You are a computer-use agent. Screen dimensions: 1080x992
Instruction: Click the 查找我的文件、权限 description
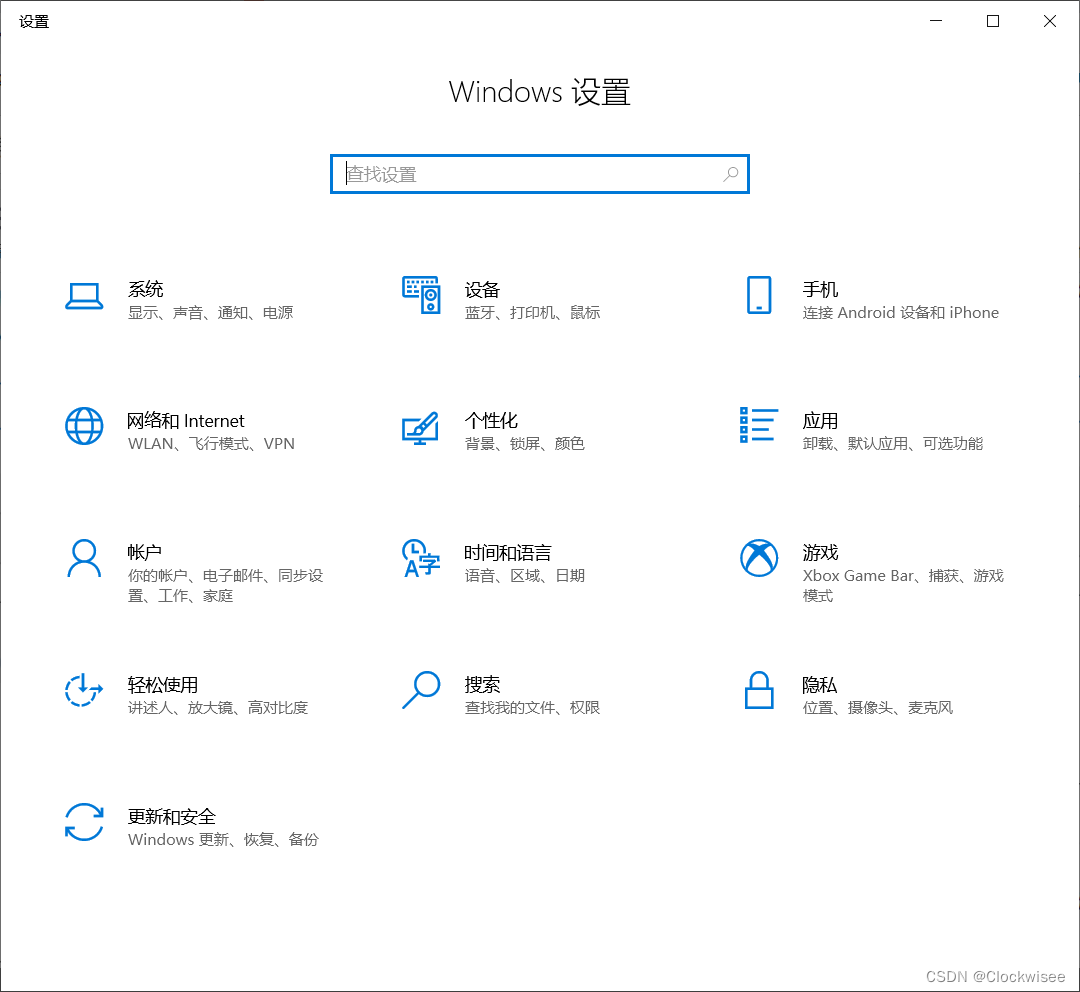pyautogui.click(x=532, y=707)
